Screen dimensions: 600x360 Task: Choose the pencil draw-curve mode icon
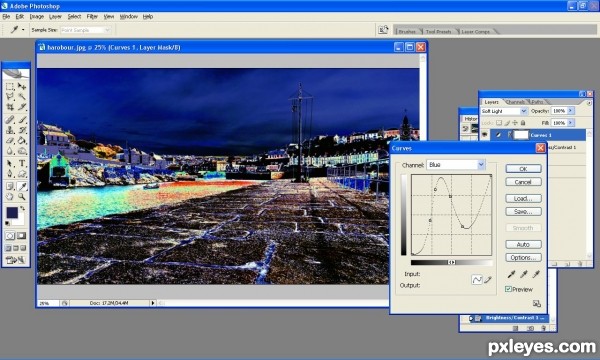point(488,280)
